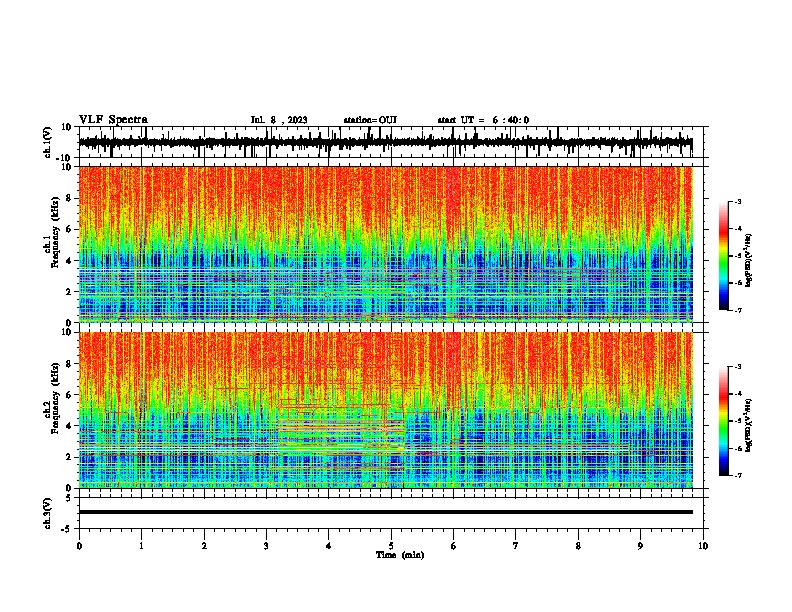The width and height of the screenshot is (792, 612).
Task: Click time axis tick label "7"
Action: pos(516,545)
